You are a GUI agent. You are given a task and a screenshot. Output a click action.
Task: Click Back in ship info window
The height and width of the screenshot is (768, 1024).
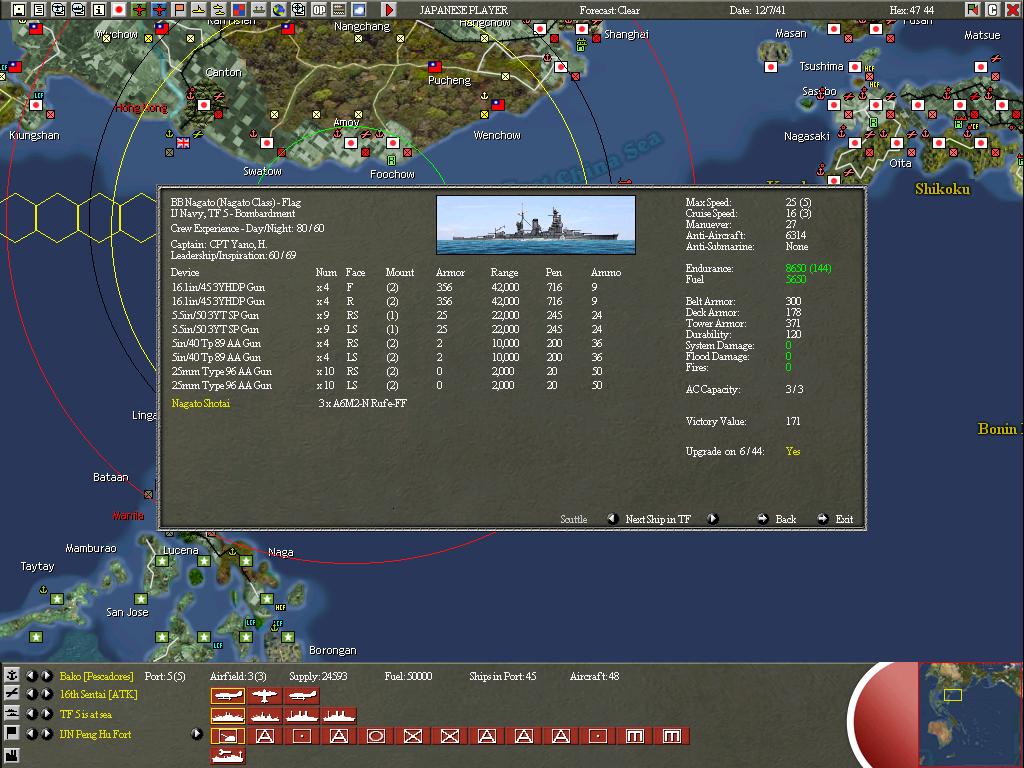coord(785,519)
